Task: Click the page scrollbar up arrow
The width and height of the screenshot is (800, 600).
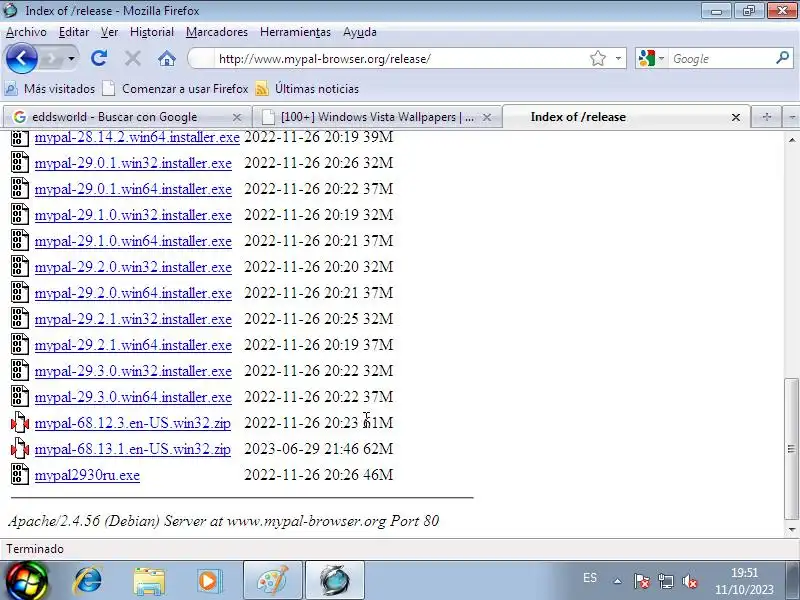Action: [x=792, y=139]
